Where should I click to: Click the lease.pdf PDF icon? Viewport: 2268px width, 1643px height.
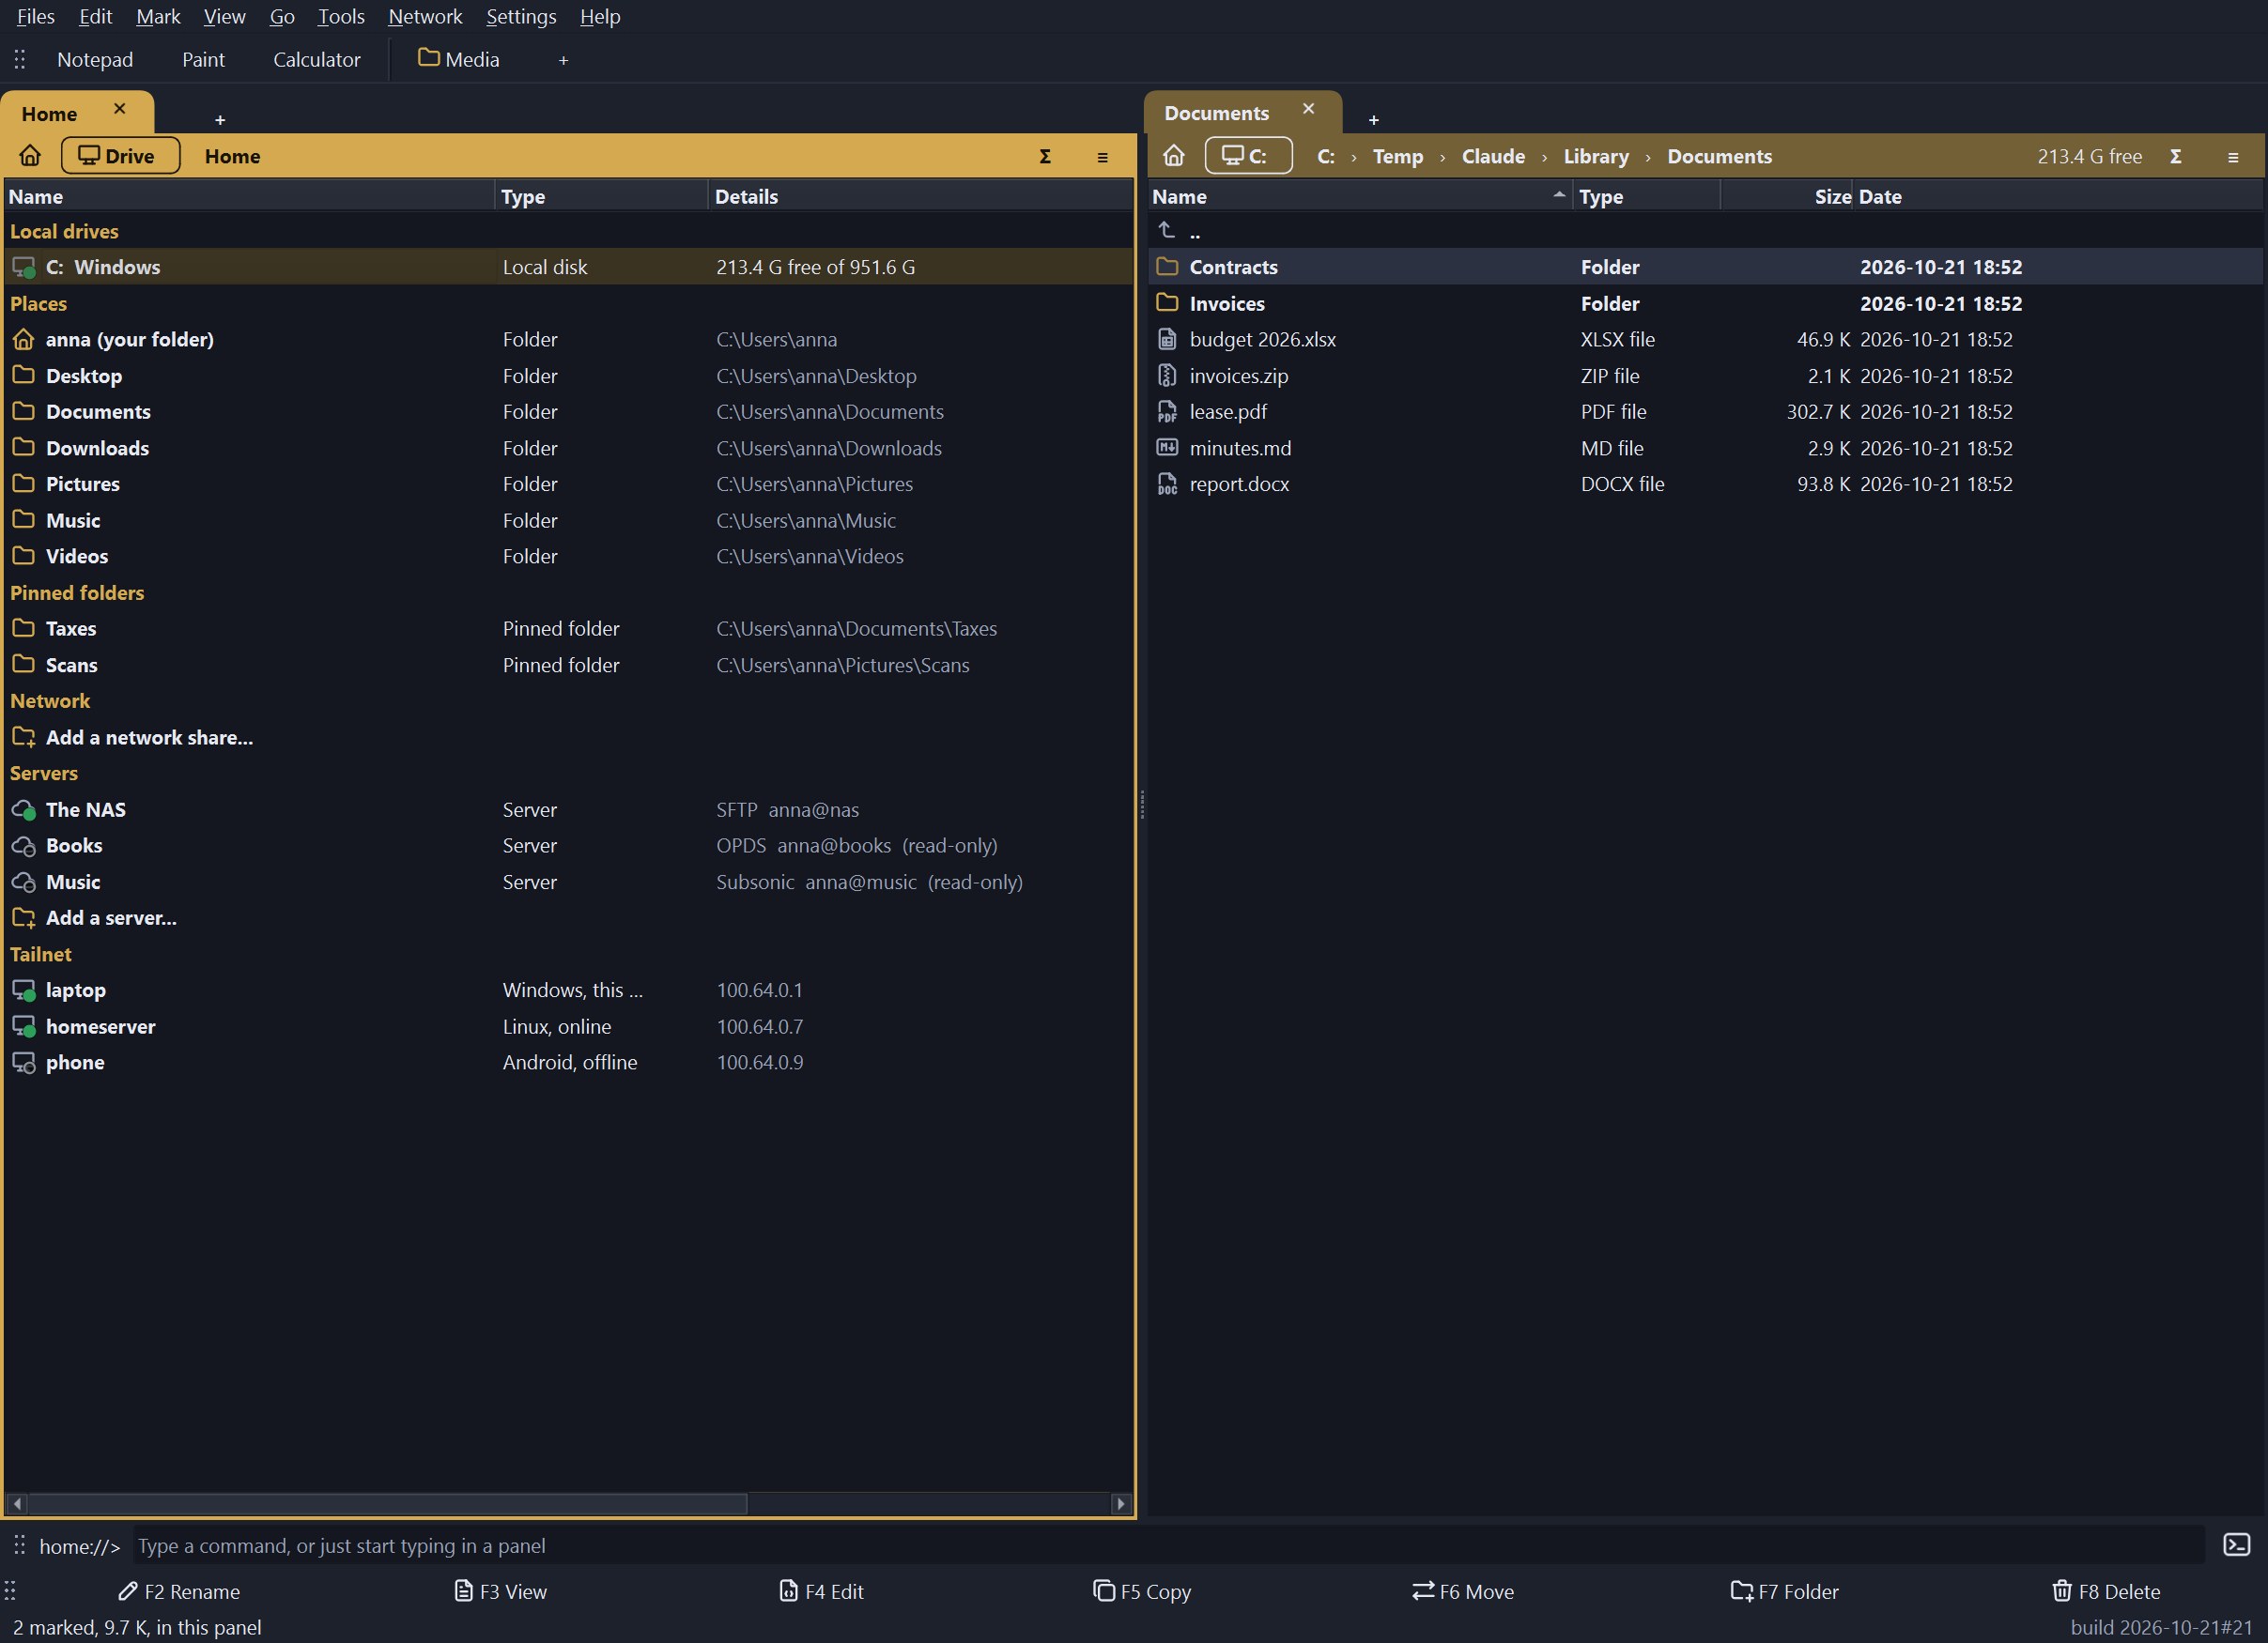point(1167,411)
